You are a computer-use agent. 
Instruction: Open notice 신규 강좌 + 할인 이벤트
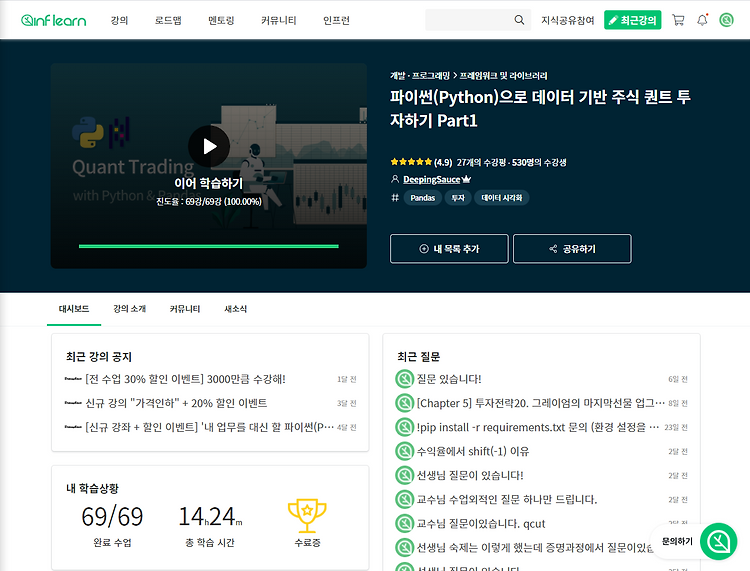(x=210, y=427)
